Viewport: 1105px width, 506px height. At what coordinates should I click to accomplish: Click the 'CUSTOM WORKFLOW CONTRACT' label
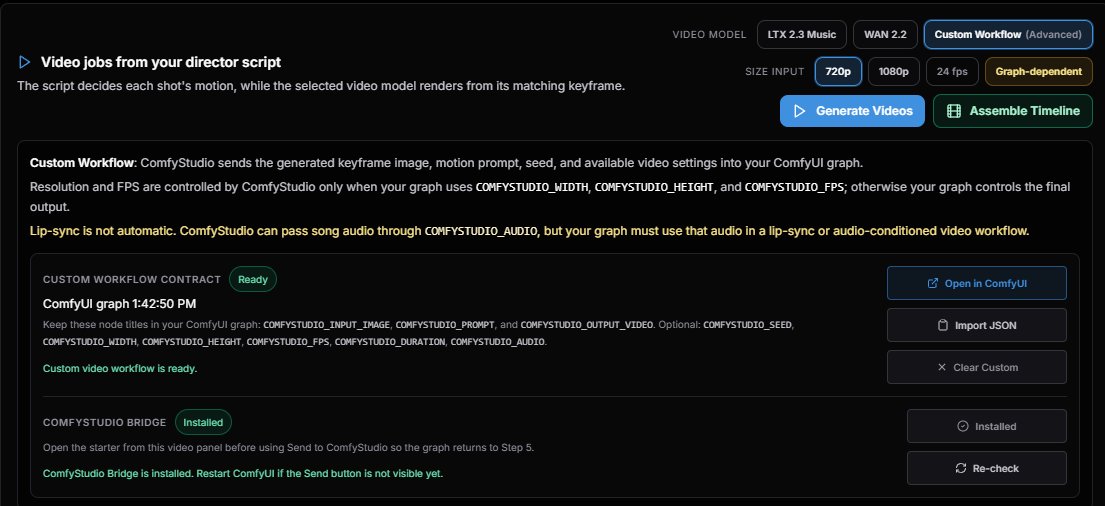(132, 279)
